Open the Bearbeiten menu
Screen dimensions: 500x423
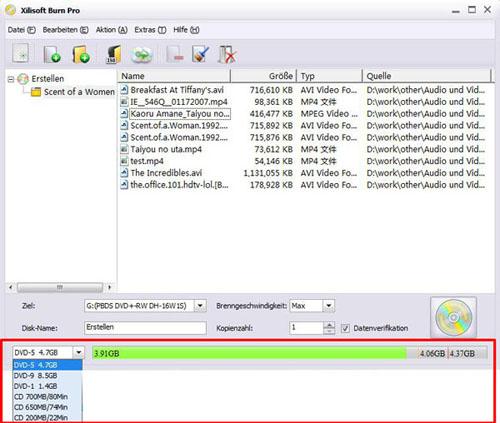(x=65, y=30)
